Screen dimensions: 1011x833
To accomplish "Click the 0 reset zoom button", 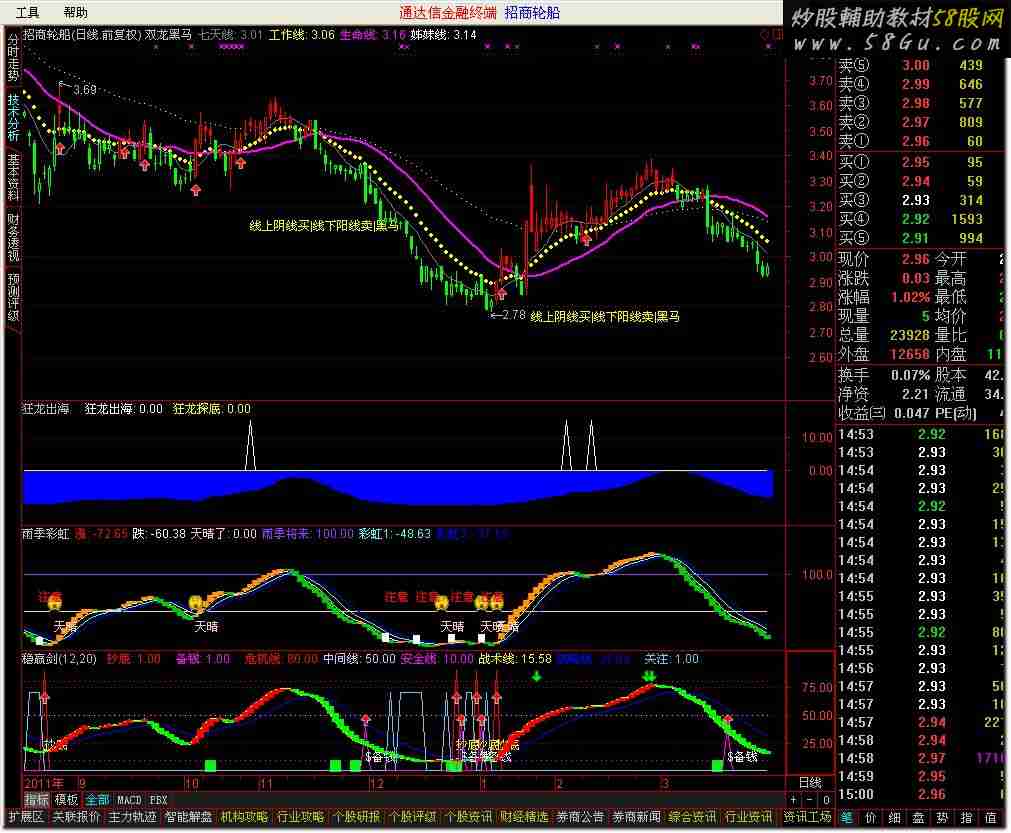I will click(826, 799).
